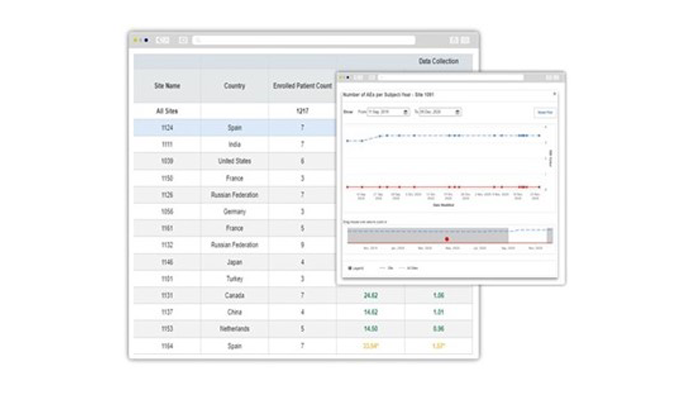Viewport: 700px width, 394px height.
Task: Click the share icon in main browser toolbar
Action: [x=454, y=40]
